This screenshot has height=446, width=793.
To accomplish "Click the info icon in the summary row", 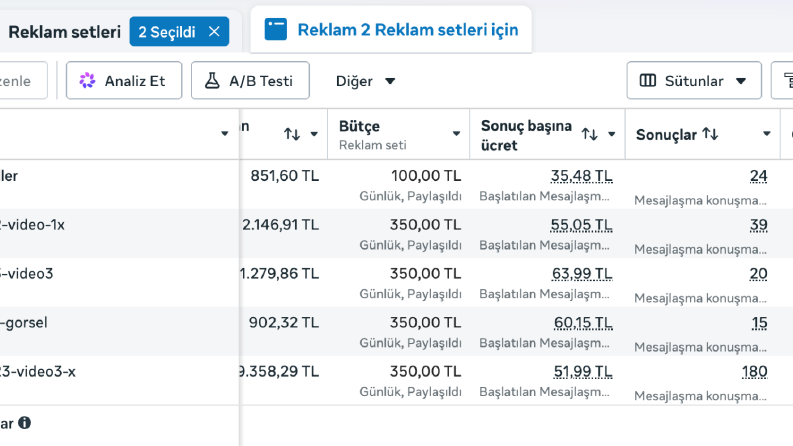I will pos(25,422).
